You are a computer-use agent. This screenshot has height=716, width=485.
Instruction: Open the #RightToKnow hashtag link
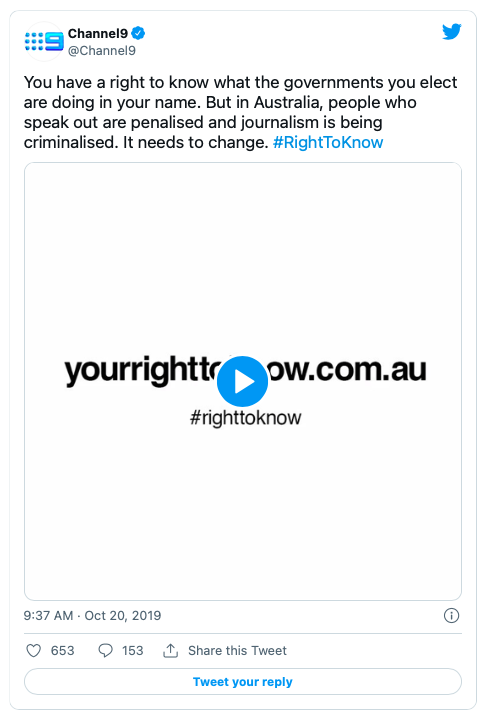click(x=328, y=142)
